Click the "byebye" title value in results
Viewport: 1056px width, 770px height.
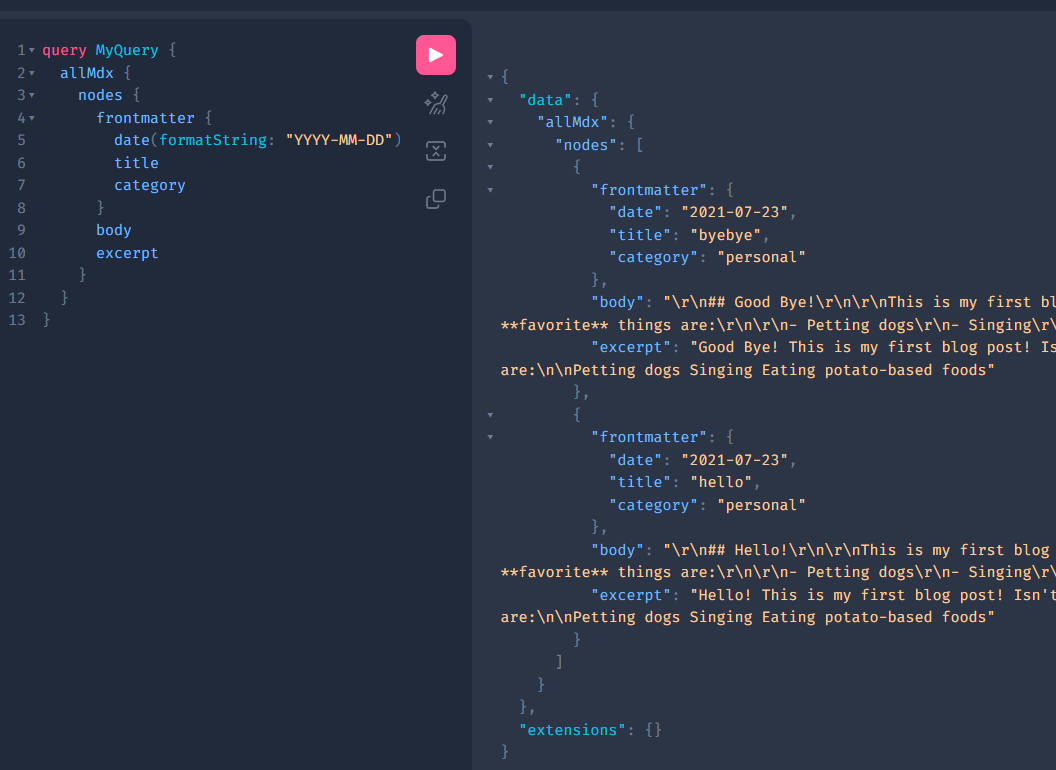tap(726, 235)
